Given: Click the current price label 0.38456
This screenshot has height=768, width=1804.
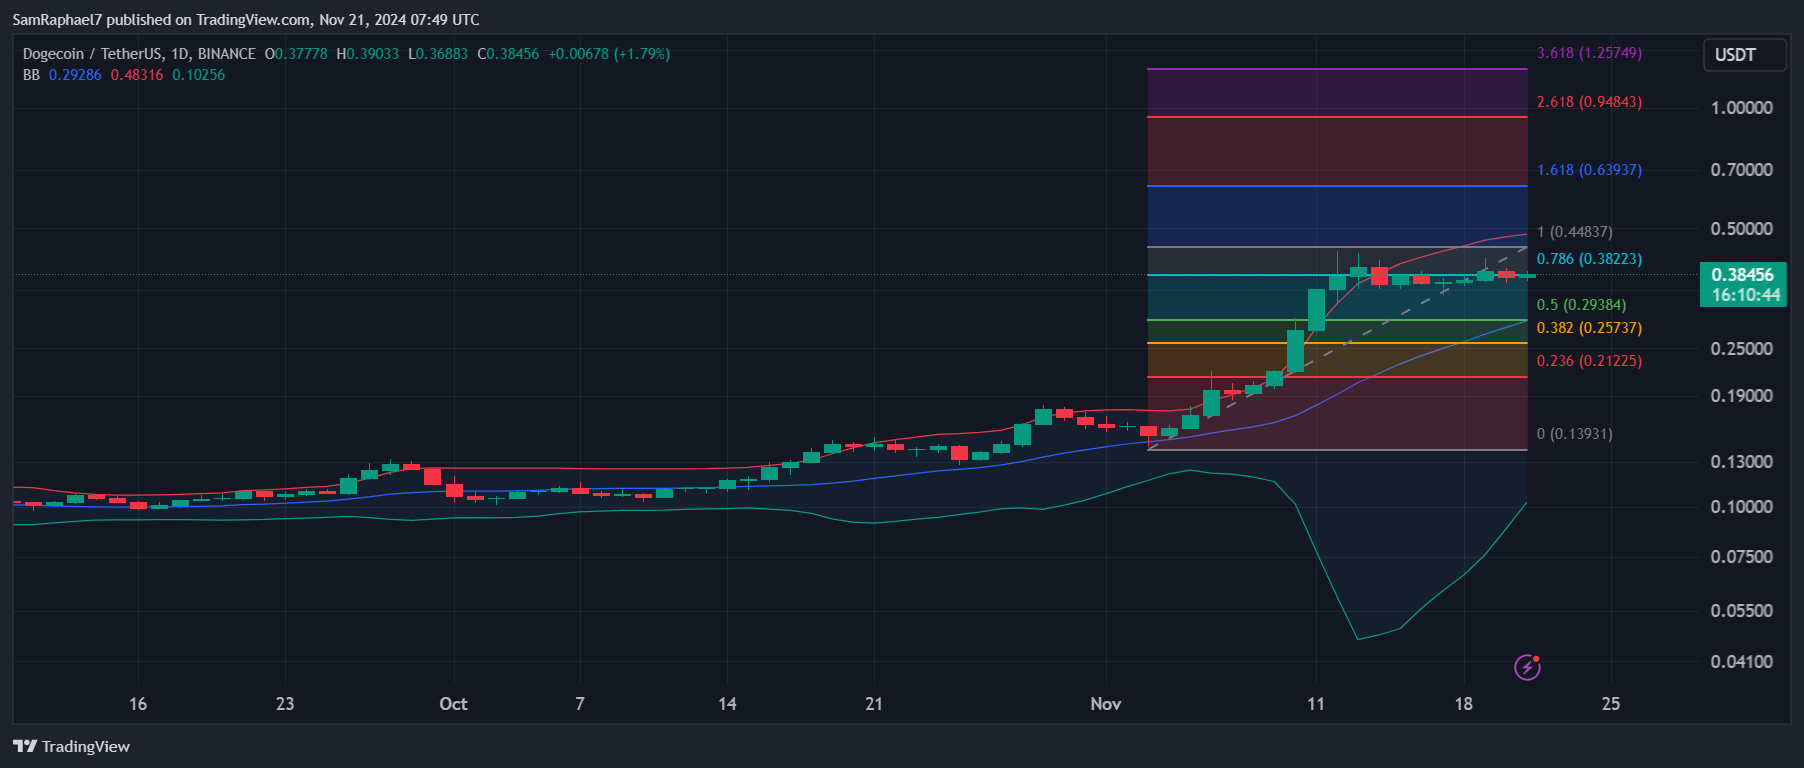Looking at the screenshot, I should (1742, 275).
